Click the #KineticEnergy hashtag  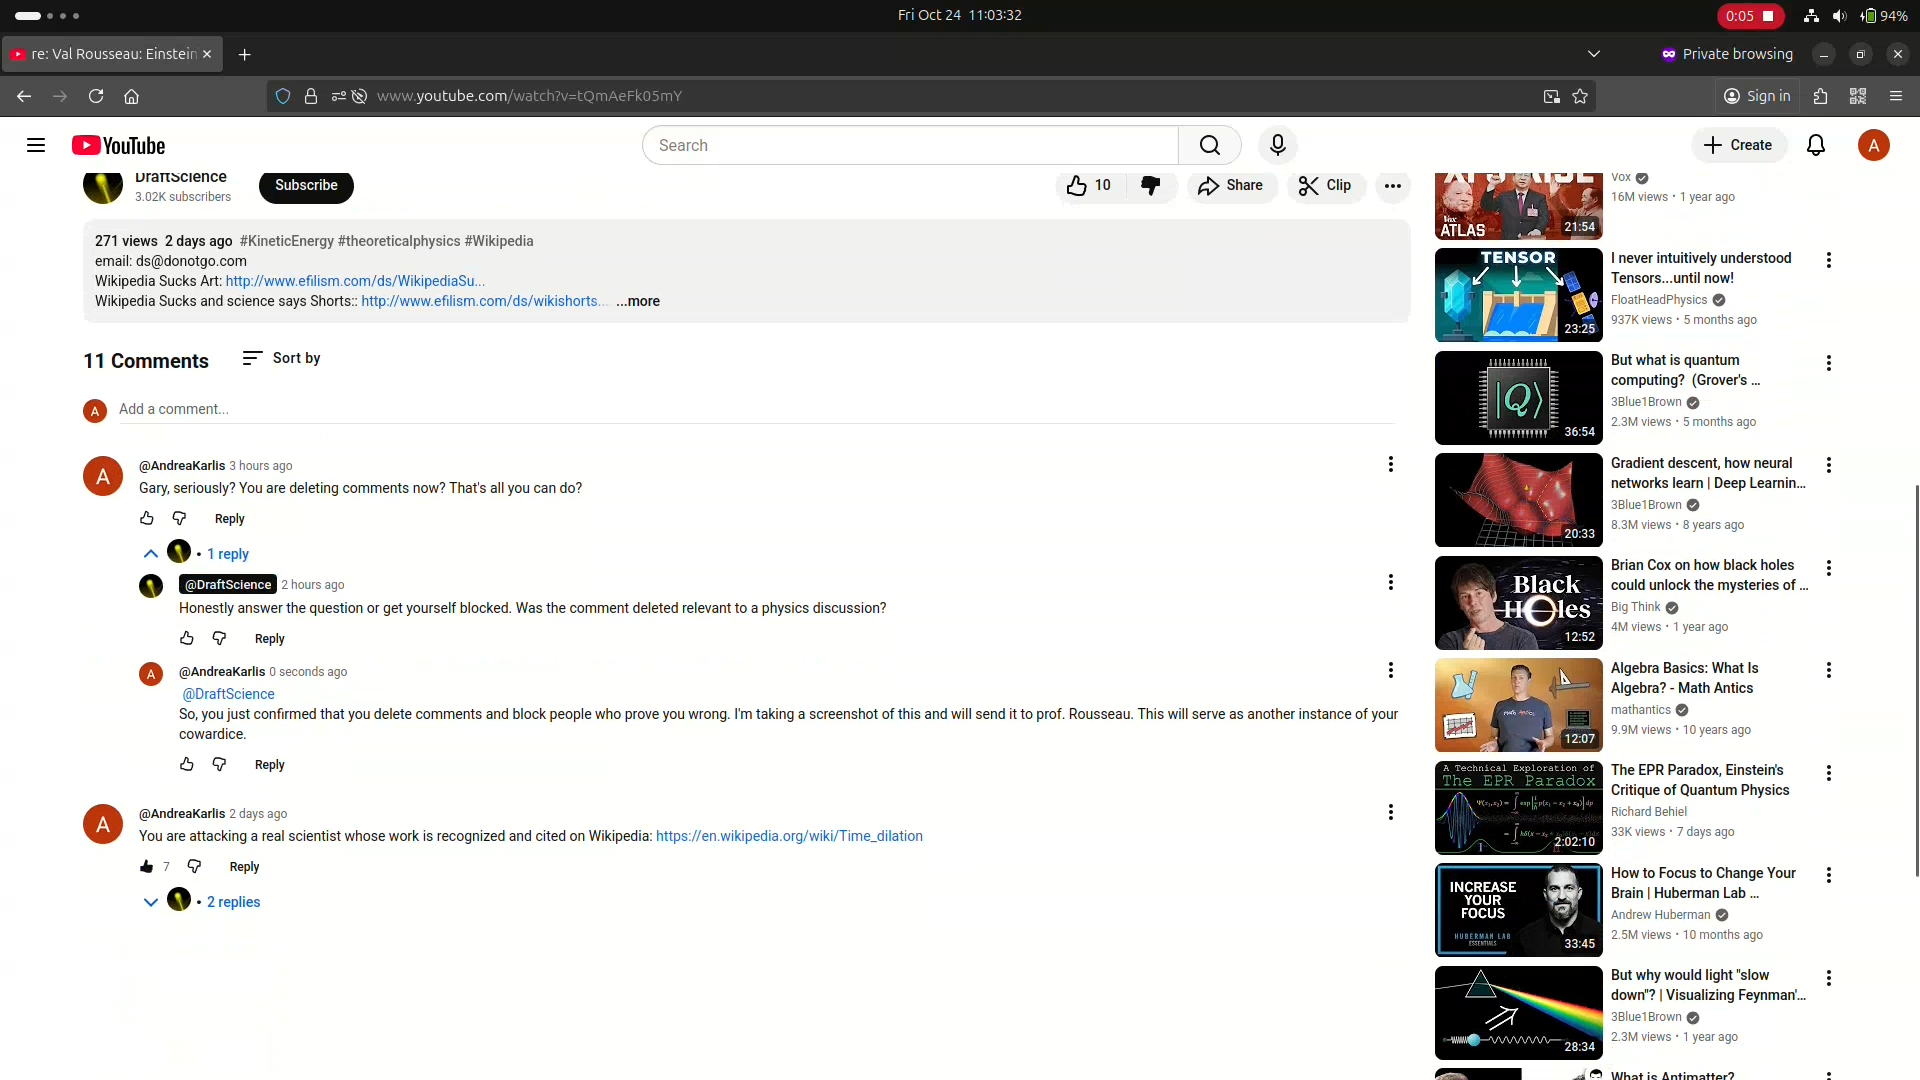coord(287,241)
